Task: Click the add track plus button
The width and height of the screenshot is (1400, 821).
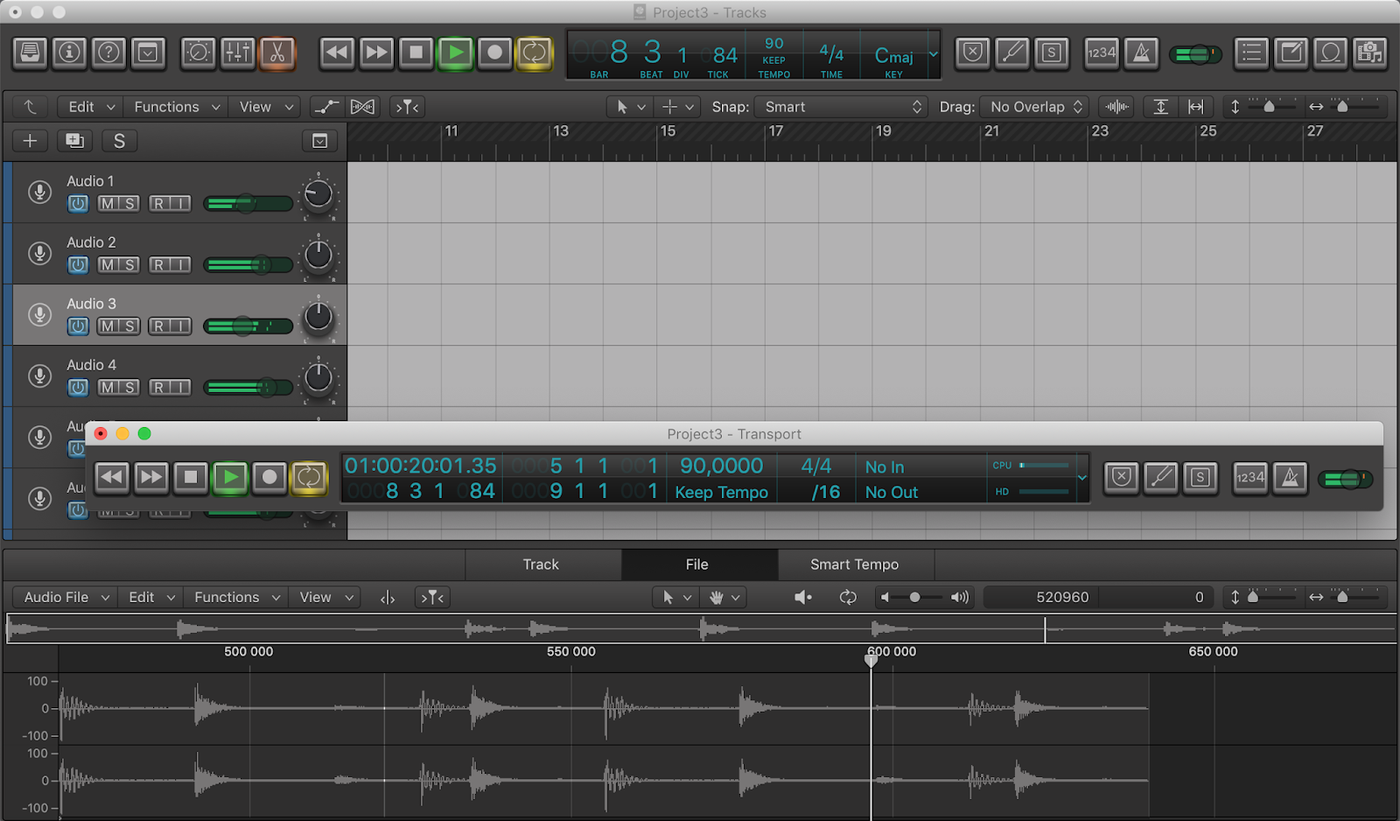Action: 30,141
